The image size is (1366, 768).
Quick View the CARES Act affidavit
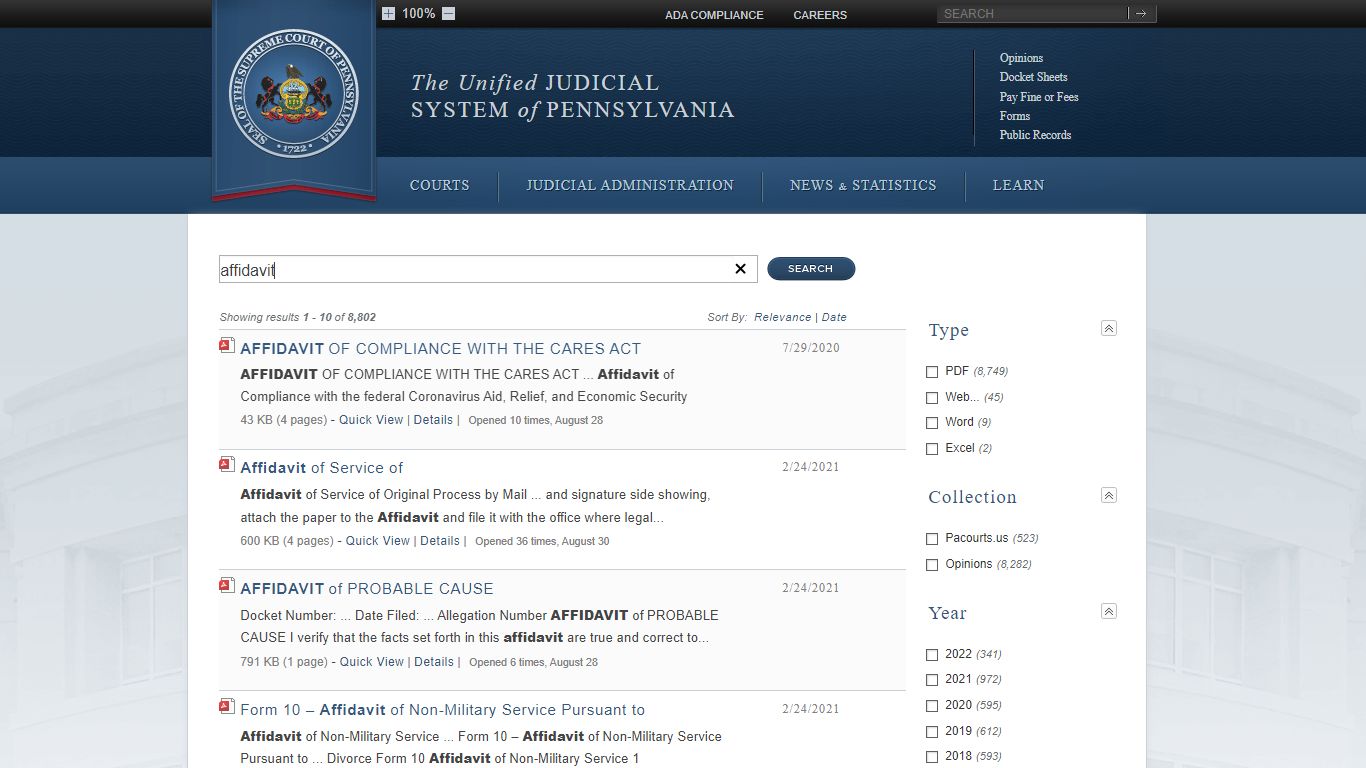pos(371,420)
